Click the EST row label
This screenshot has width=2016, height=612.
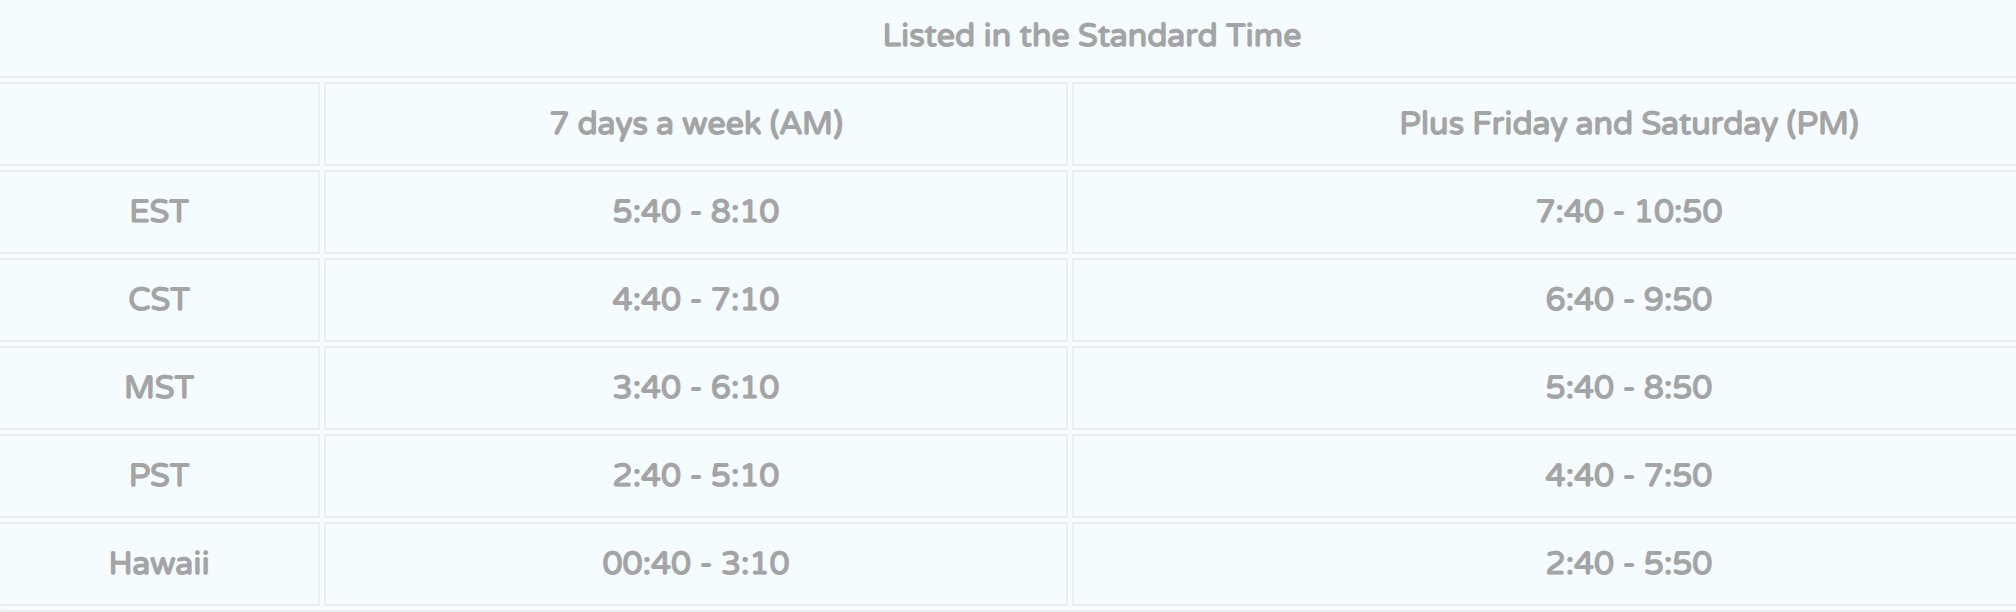point(159,212)
